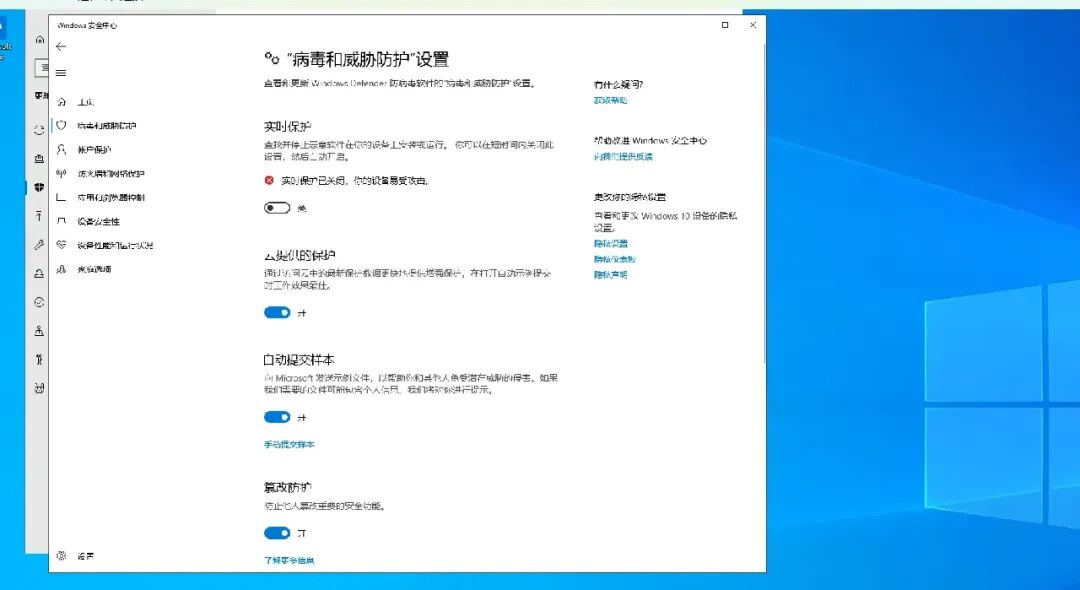Open the 获取帮助 help link
The width and height of the screenshot is (1080, 590).
610,101
